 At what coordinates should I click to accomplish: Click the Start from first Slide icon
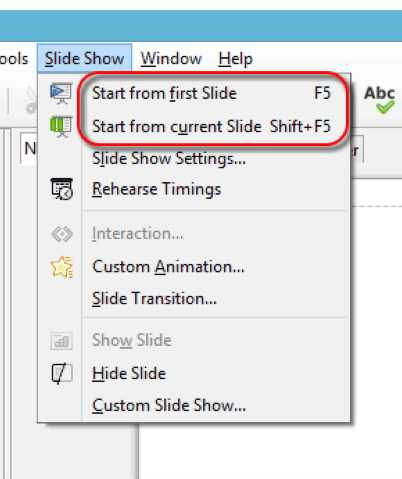(61, 93)
